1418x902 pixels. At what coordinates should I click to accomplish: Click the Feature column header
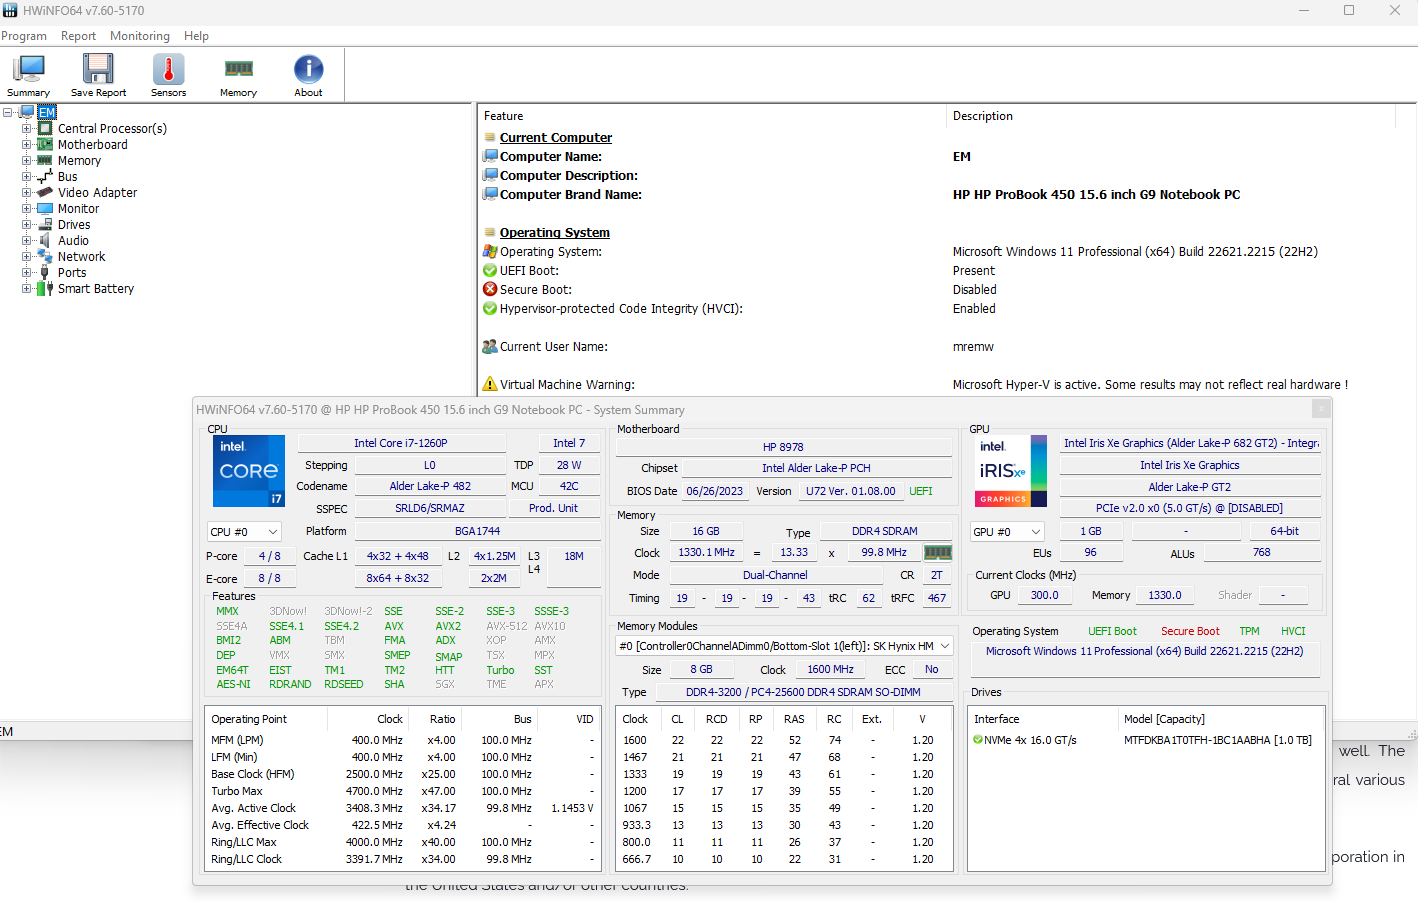click(504, 117)
